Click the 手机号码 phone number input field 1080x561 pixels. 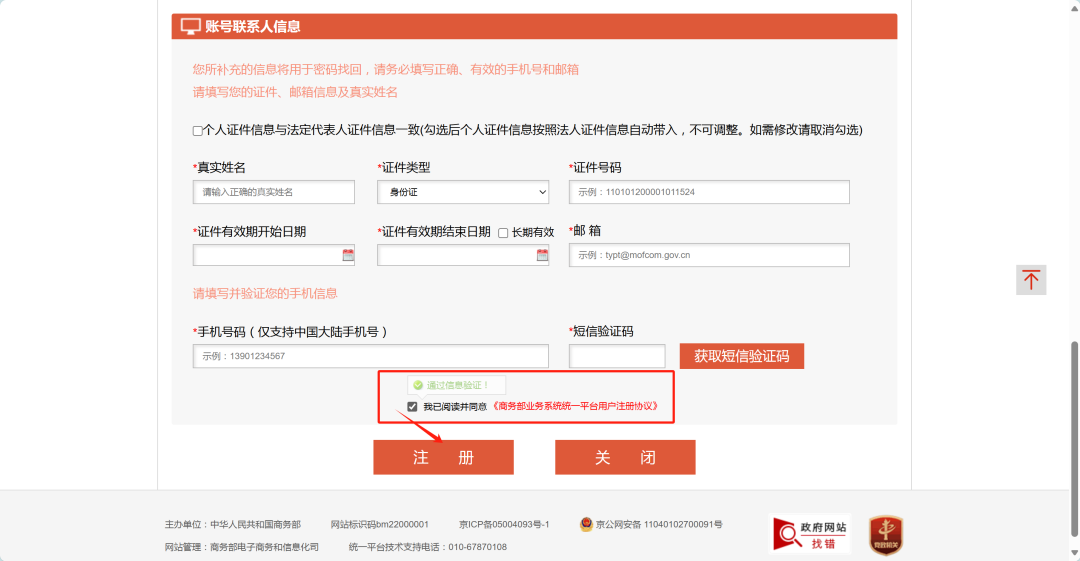click(371, 356)
